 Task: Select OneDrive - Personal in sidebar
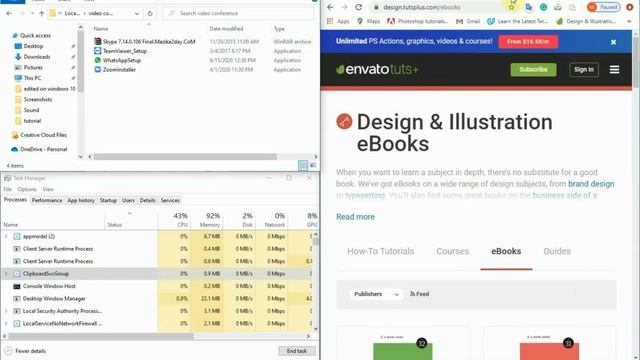40,149
